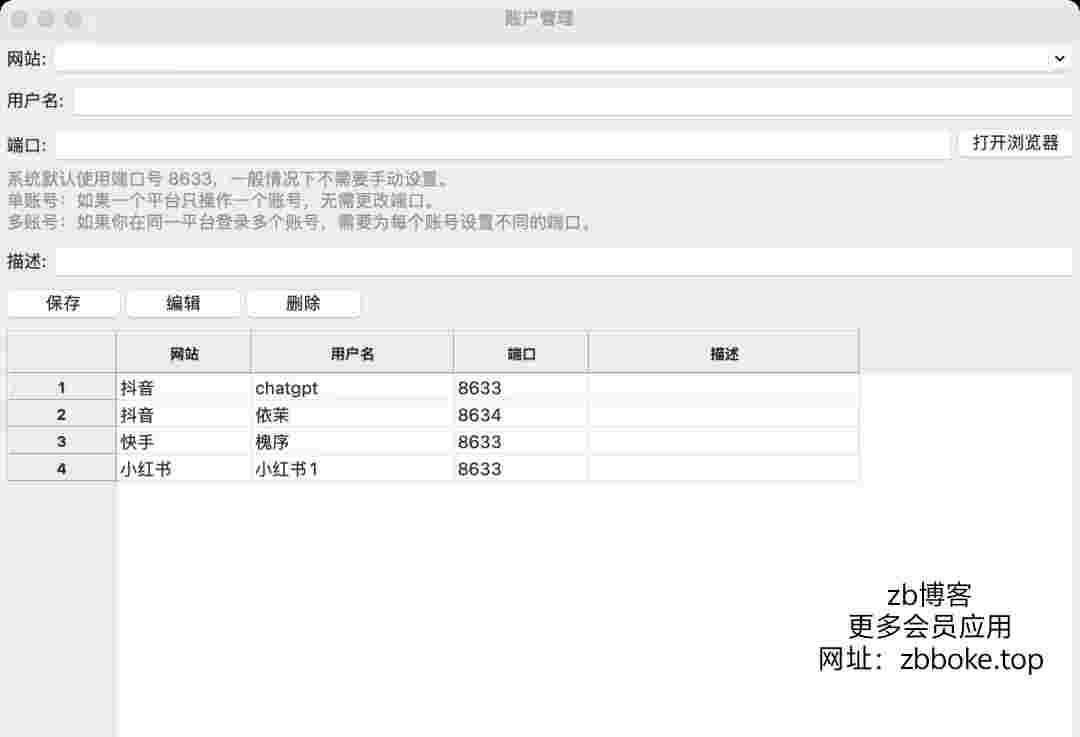Select the empty 描述 cell in row 2
This screenshot has width=1080, height=737.
(x=724, y=415)
